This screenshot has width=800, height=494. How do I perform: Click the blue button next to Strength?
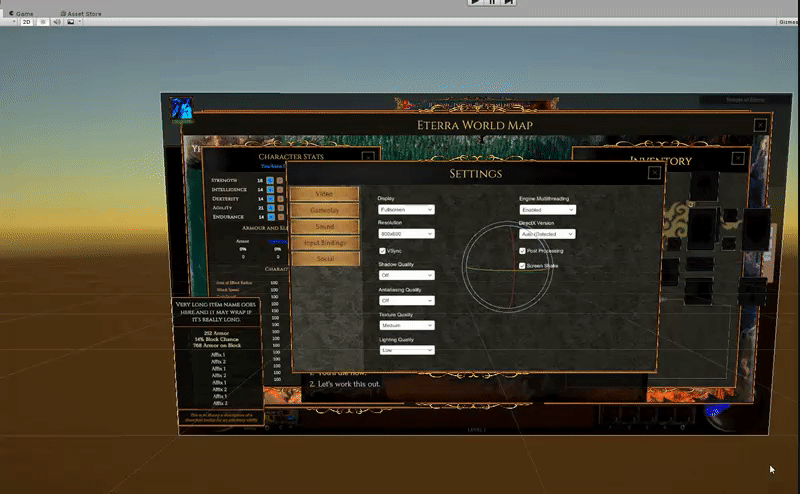[270, 181]
